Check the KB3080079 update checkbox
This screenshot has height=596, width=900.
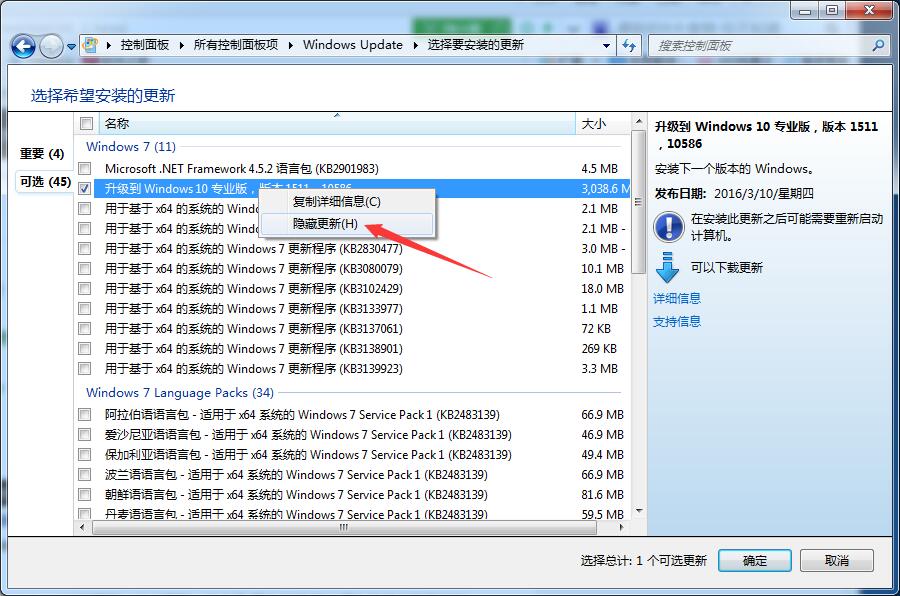coord(85,269)
